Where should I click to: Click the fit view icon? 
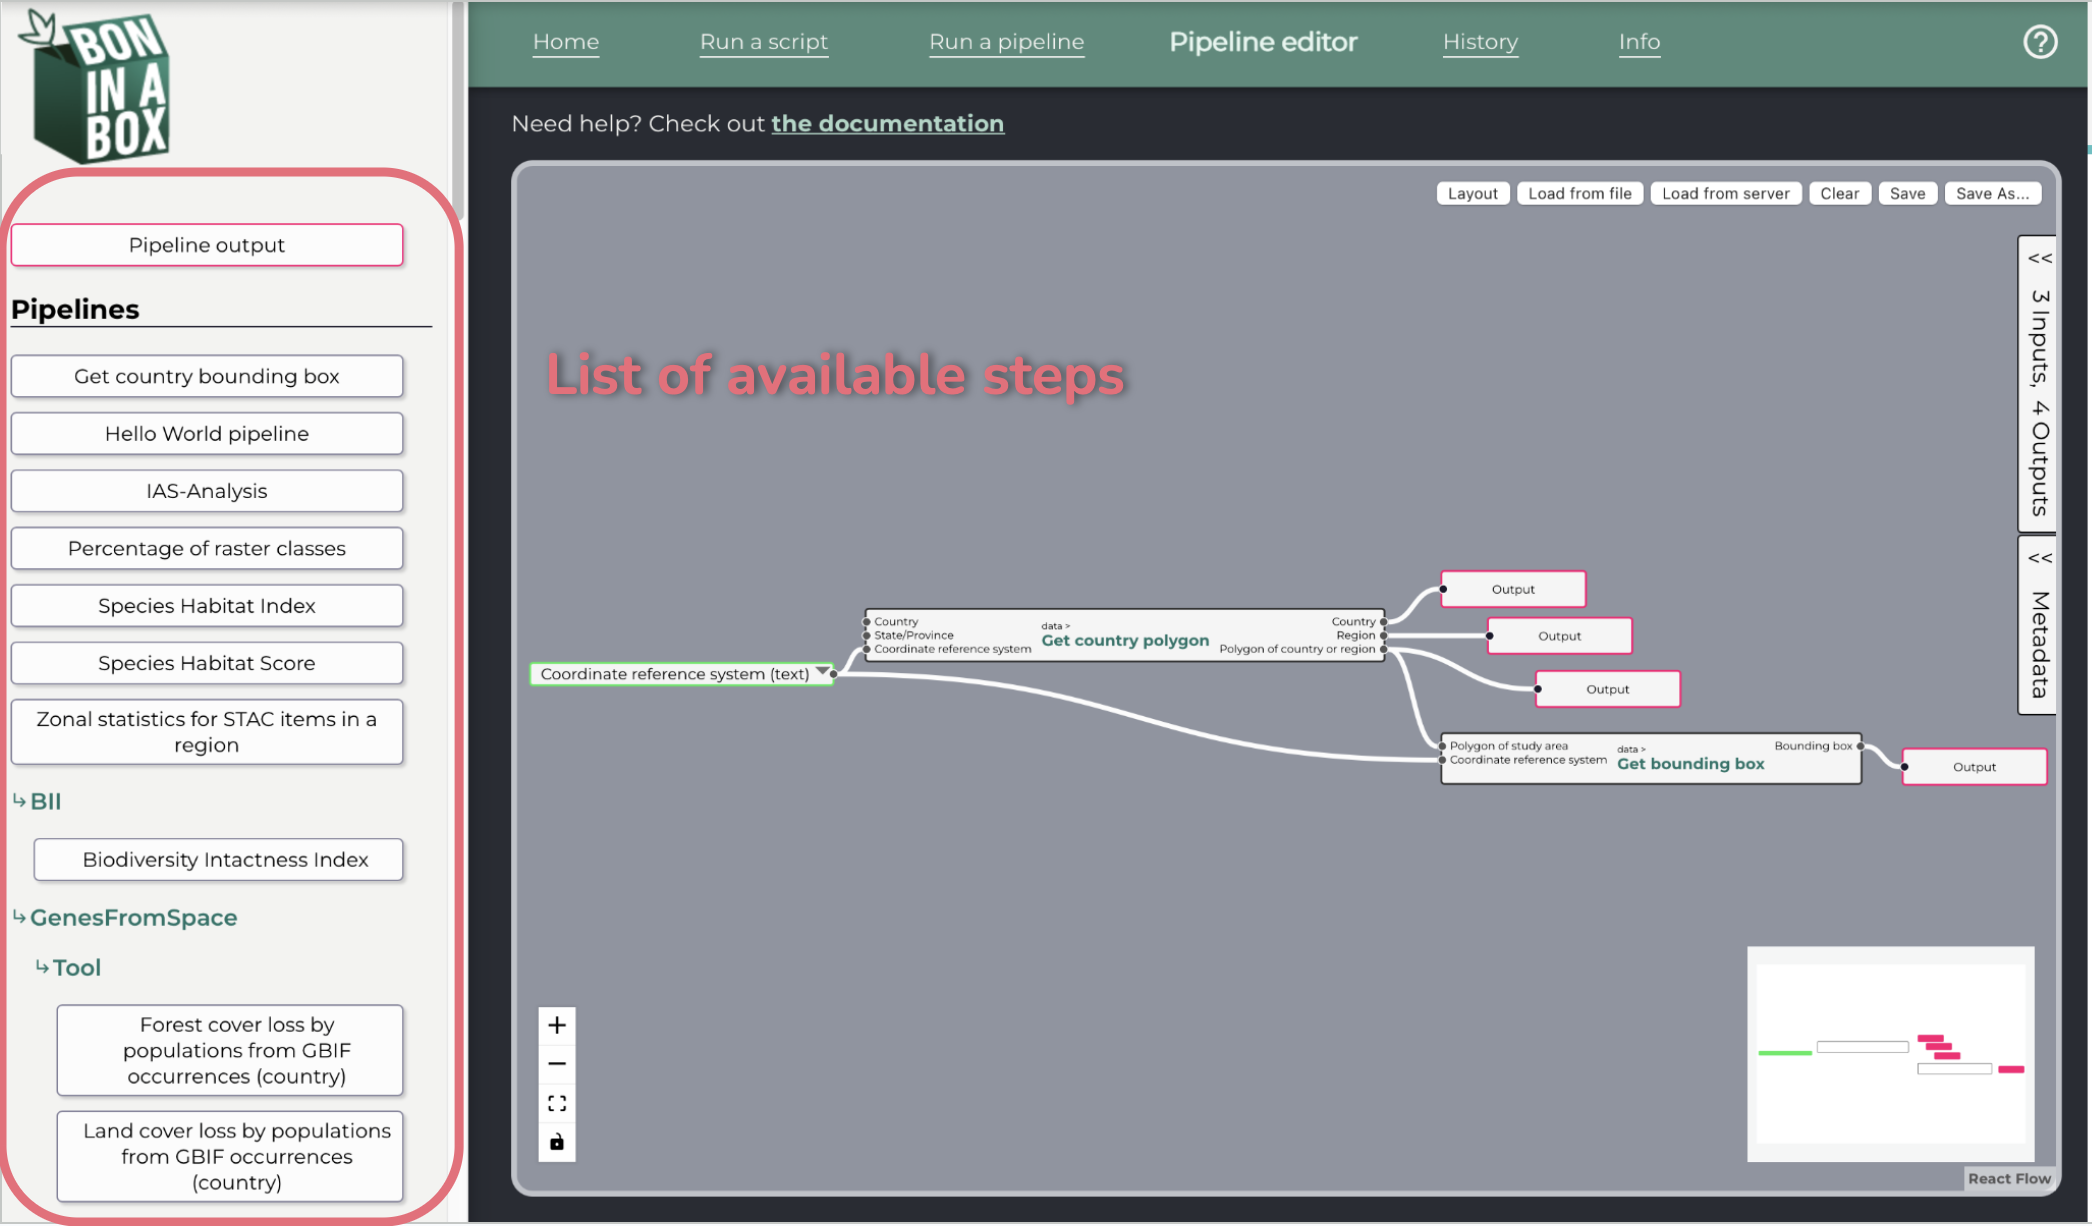click(x=557, y=1103)
